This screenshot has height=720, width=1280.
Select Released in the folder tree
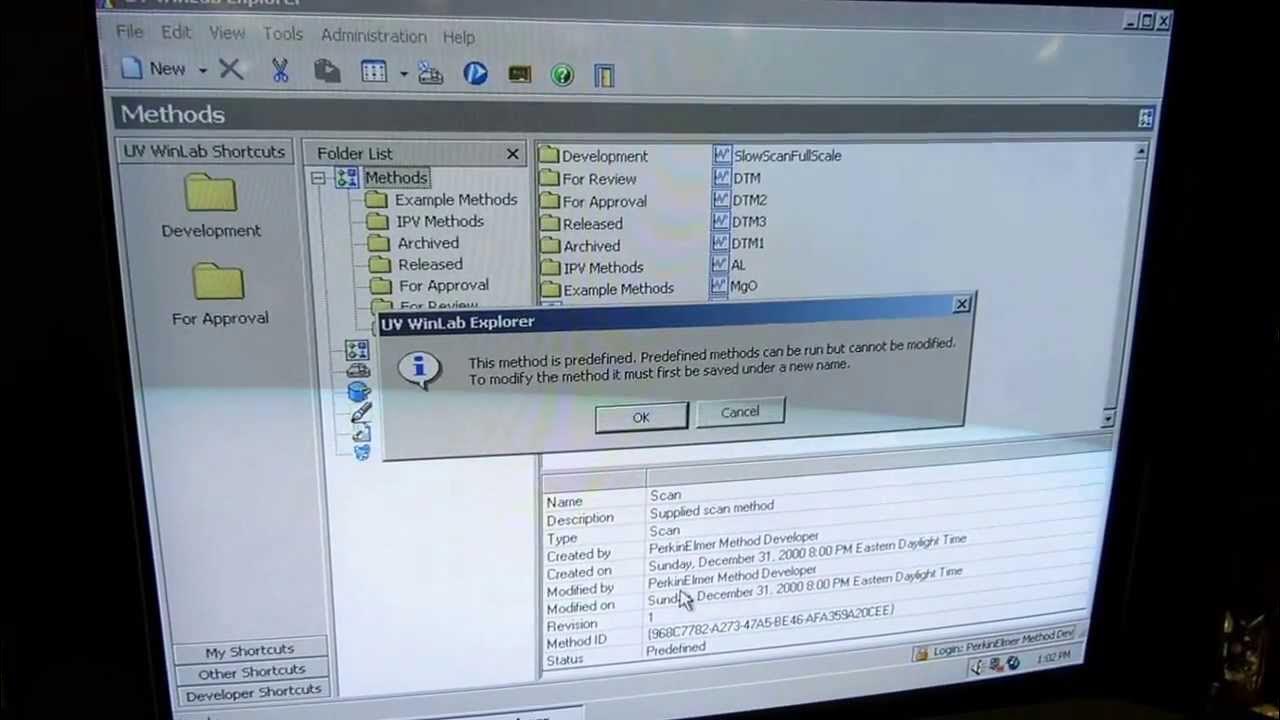pyautogui.click(x=430, y=264)
